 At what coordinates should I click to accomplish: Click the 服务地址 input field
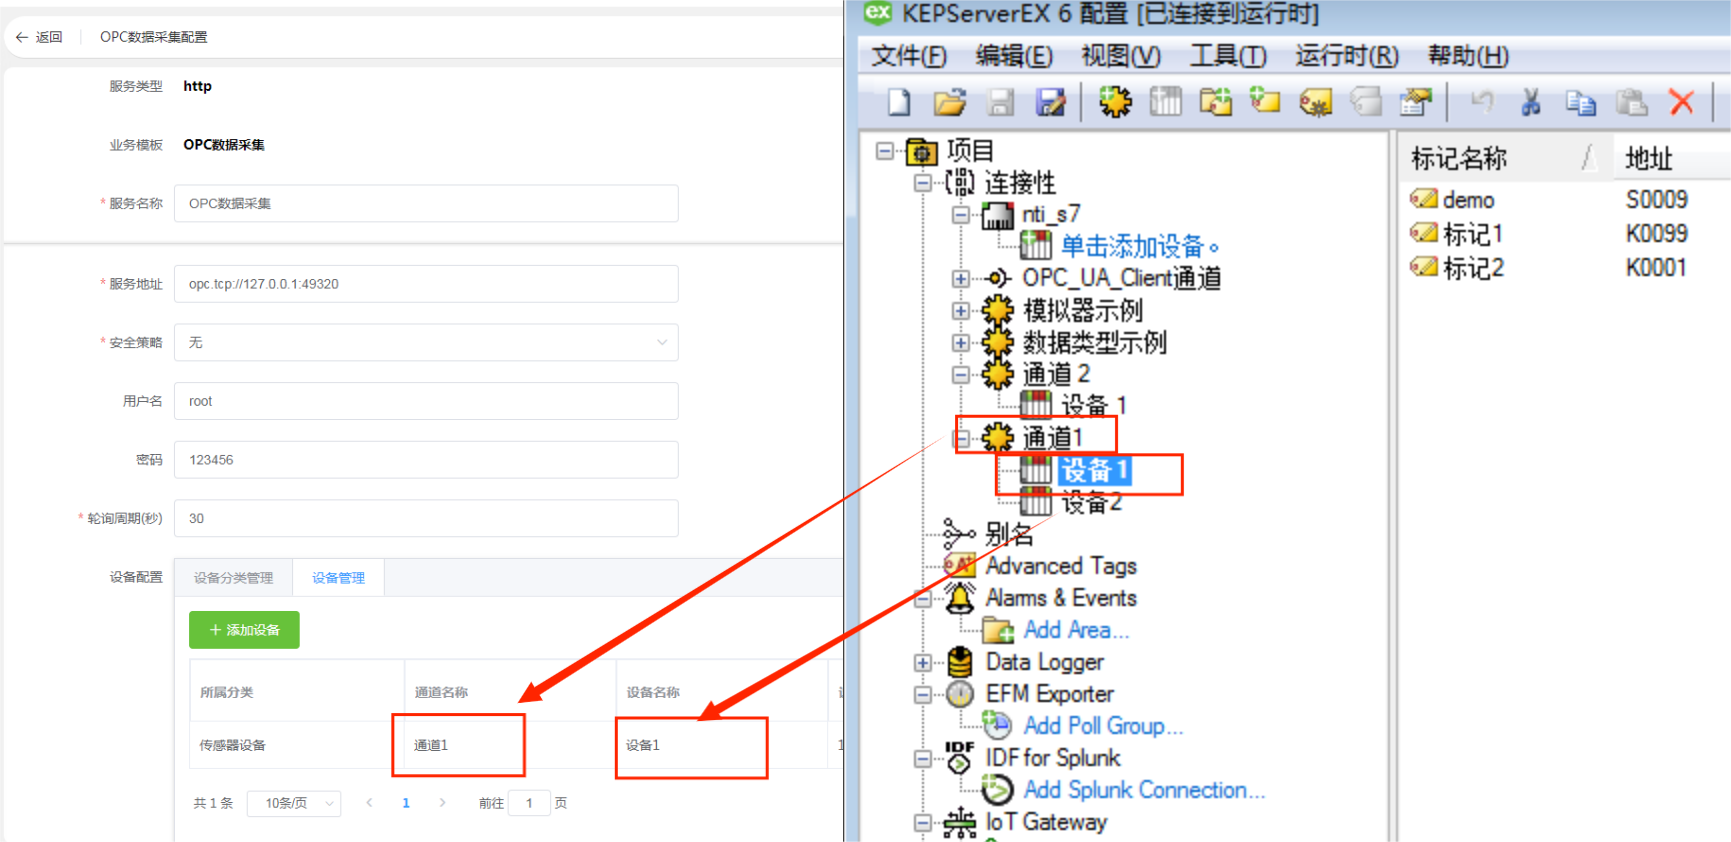(426, 284)
